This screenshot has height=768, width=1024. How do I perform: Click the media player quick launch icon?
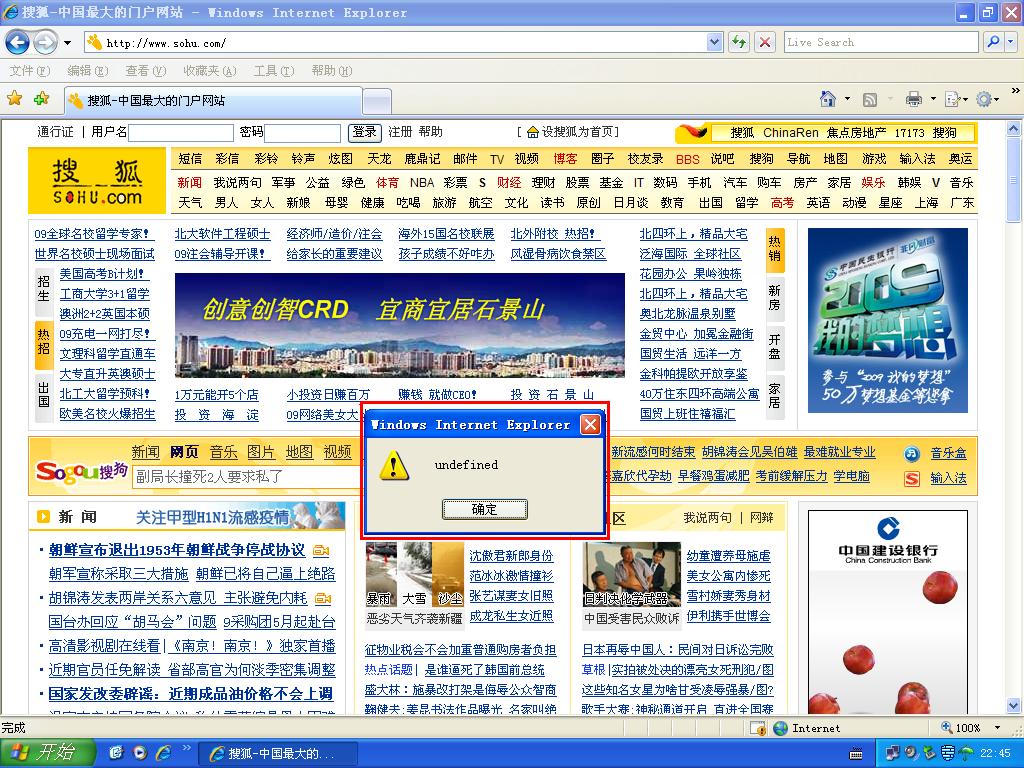click(x=140, y=753)
